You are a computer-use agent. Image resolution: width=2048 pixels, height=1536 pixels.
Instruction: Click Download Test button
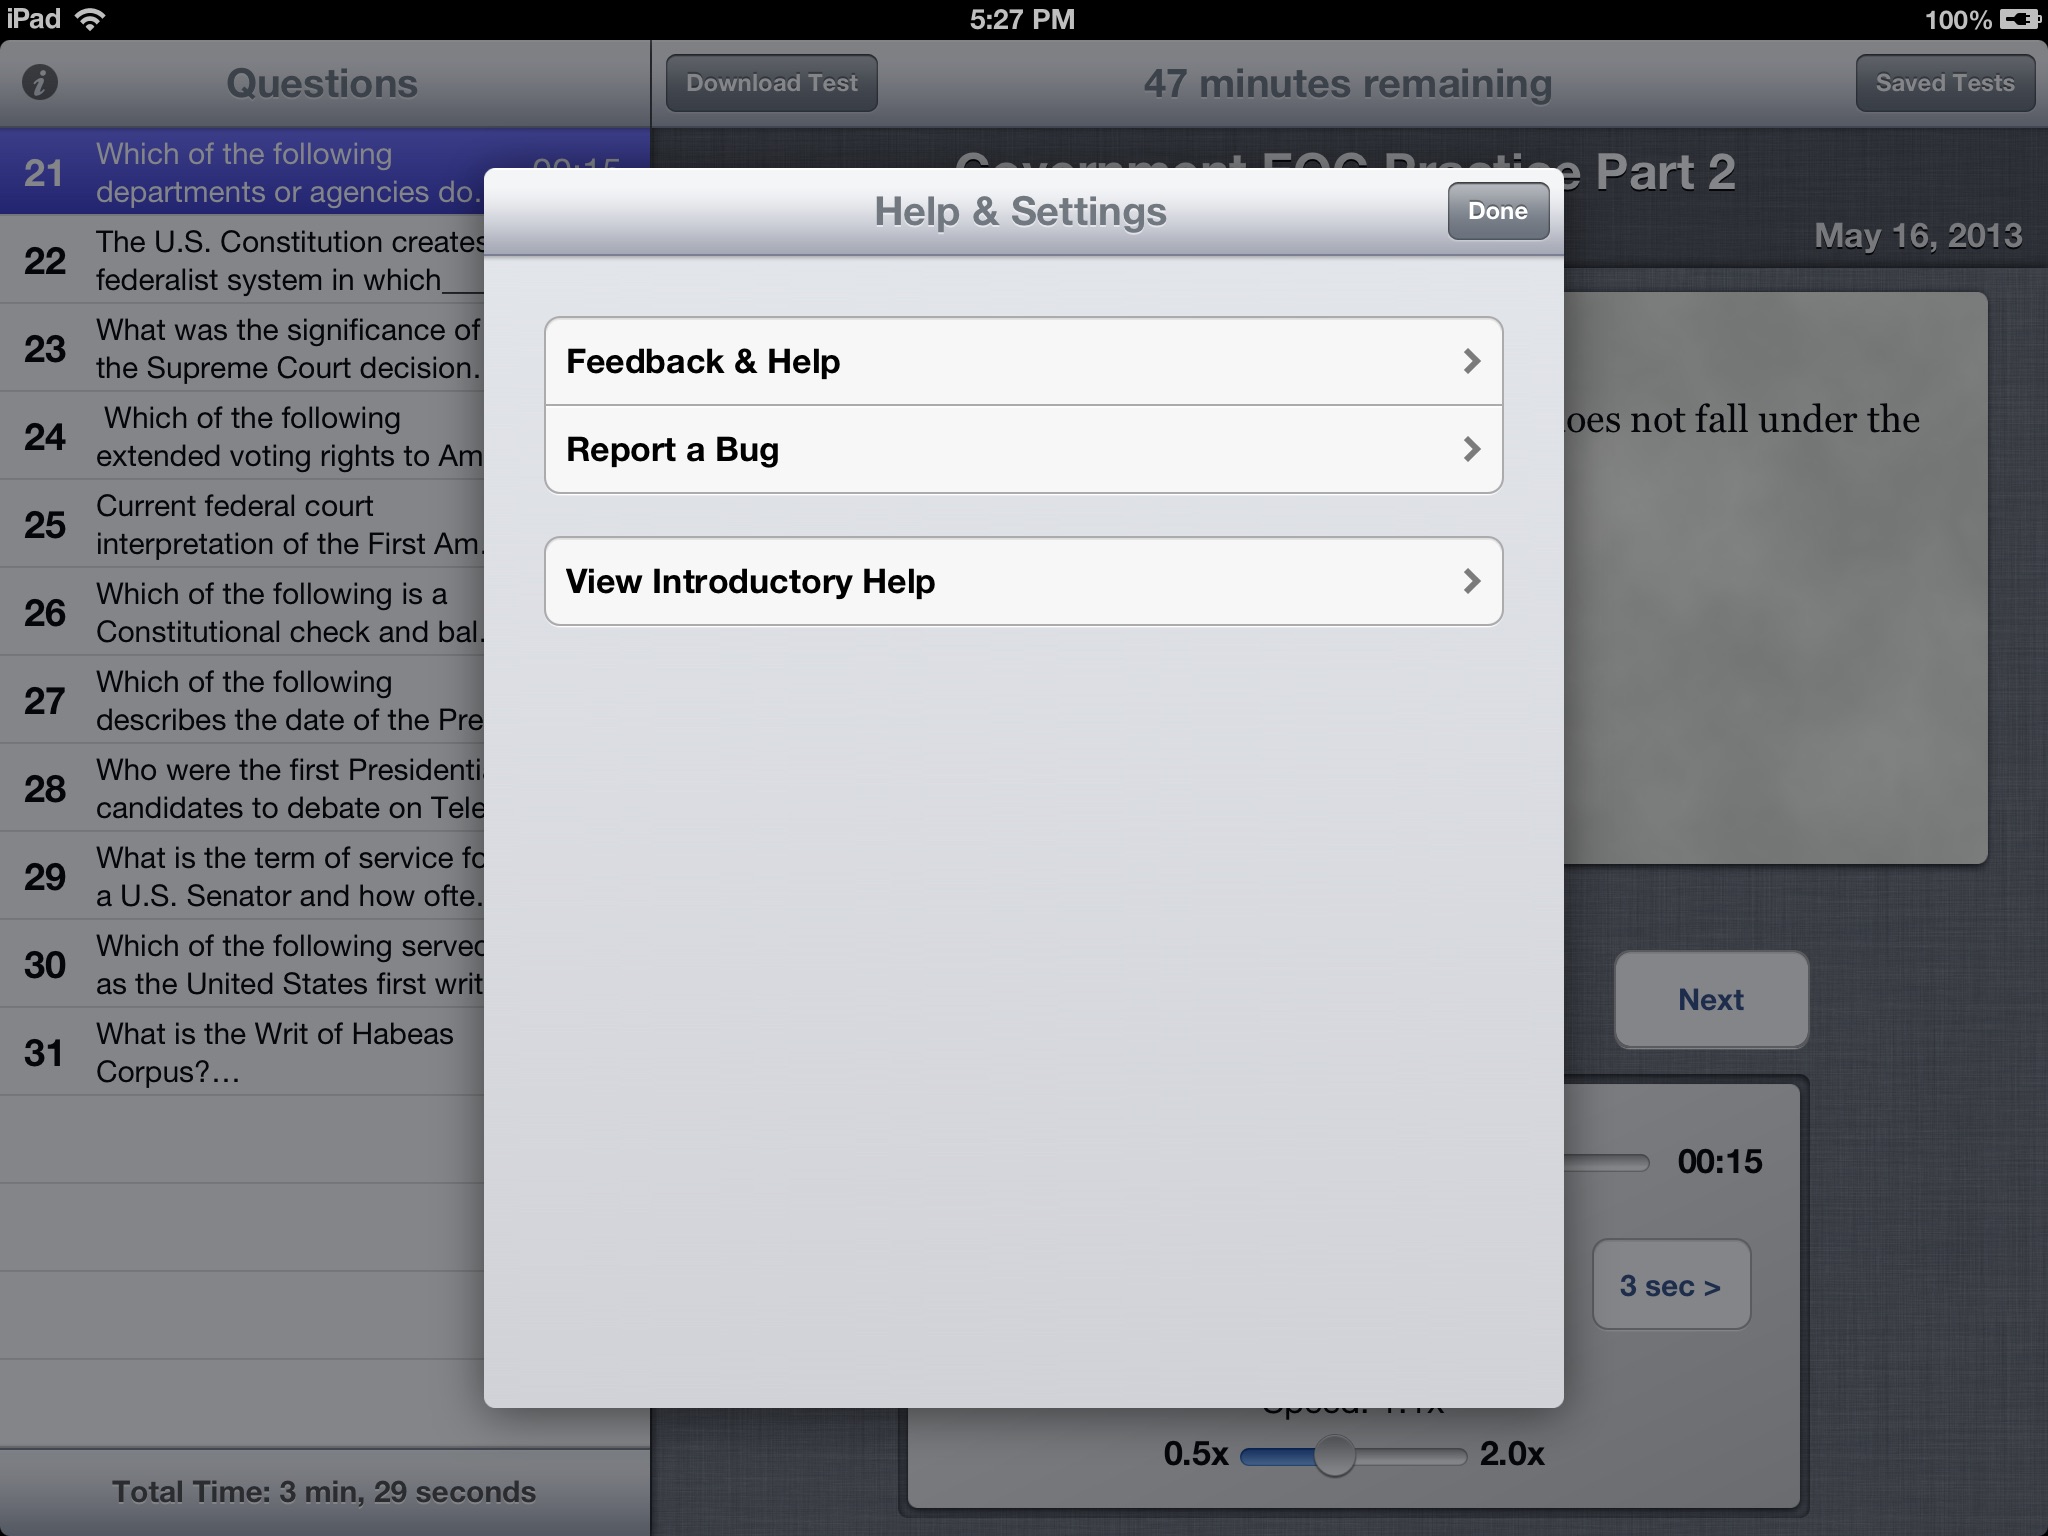769,81
